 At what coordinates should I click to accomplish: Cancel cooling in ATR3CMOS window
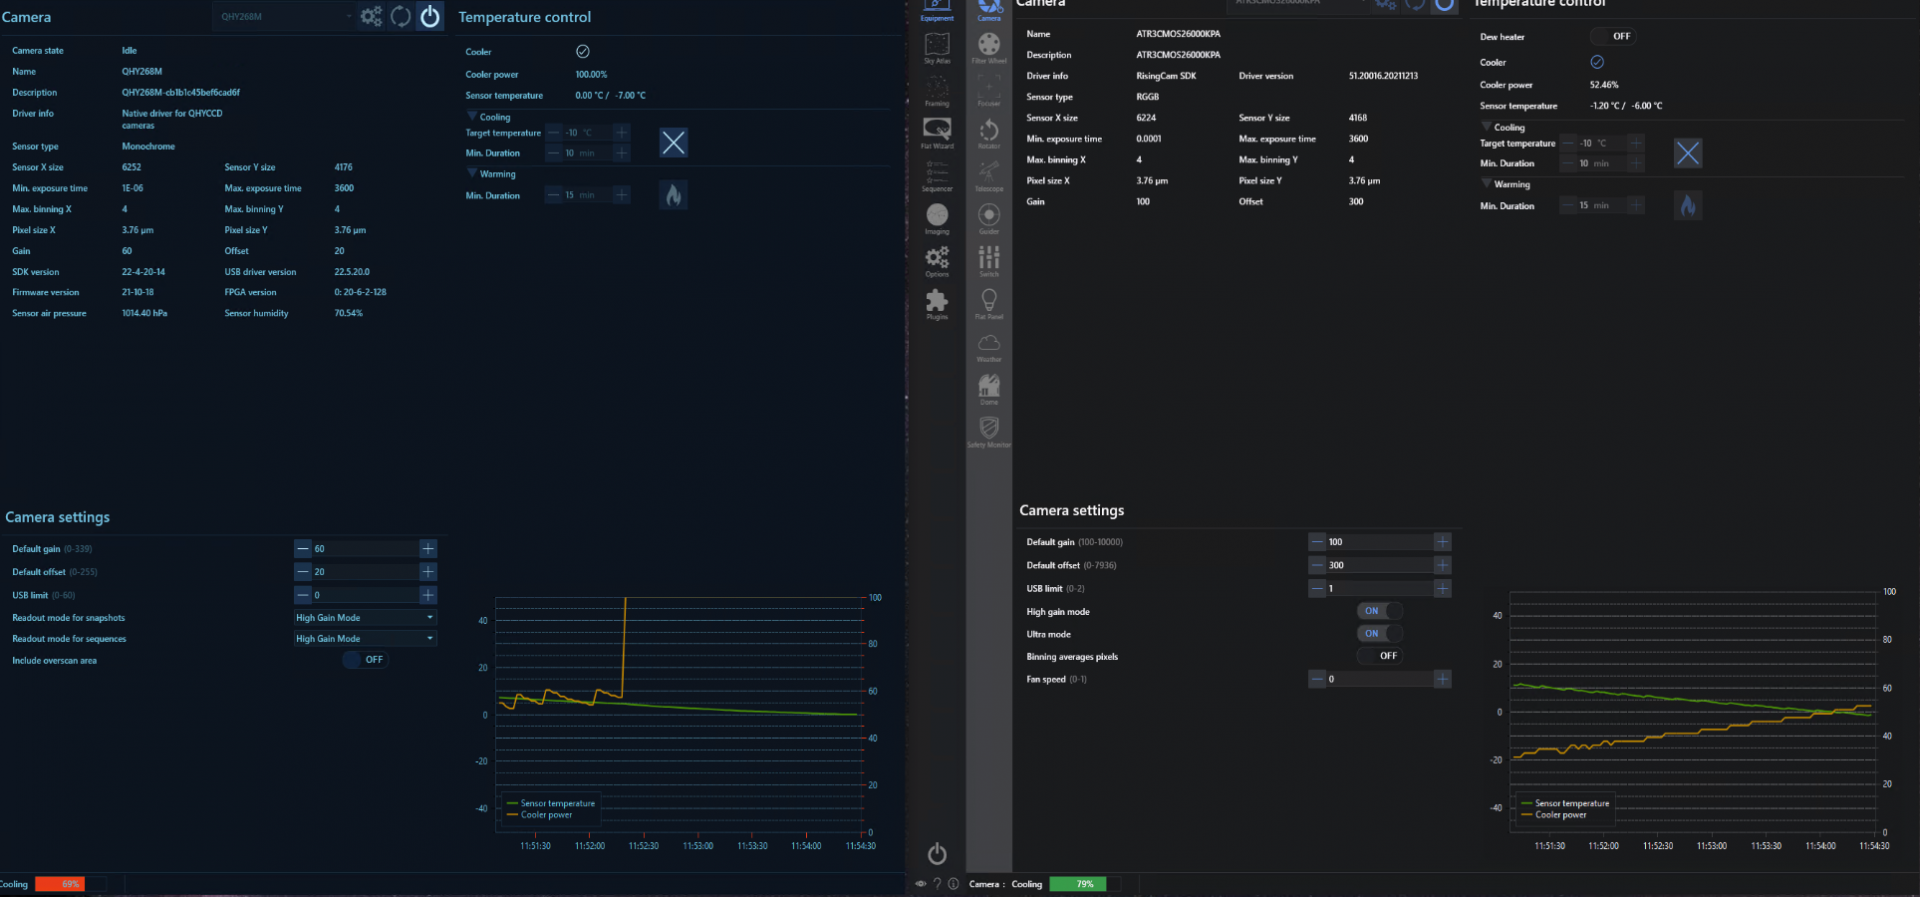(x=1688, y=153)
